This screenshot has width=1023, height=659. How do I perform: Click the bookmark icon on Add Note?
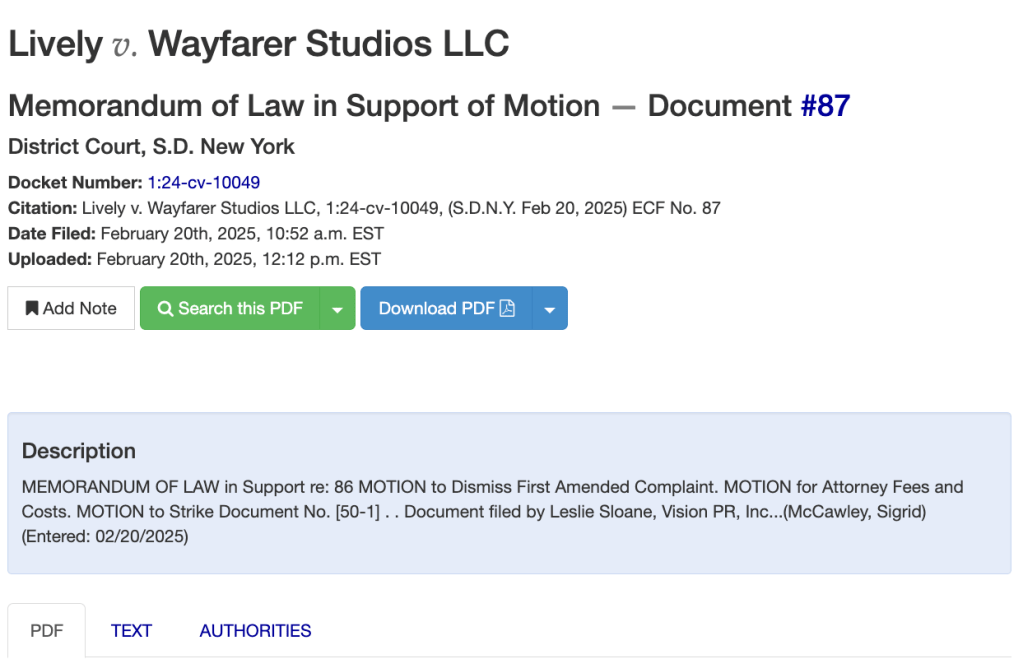(32, 308)
